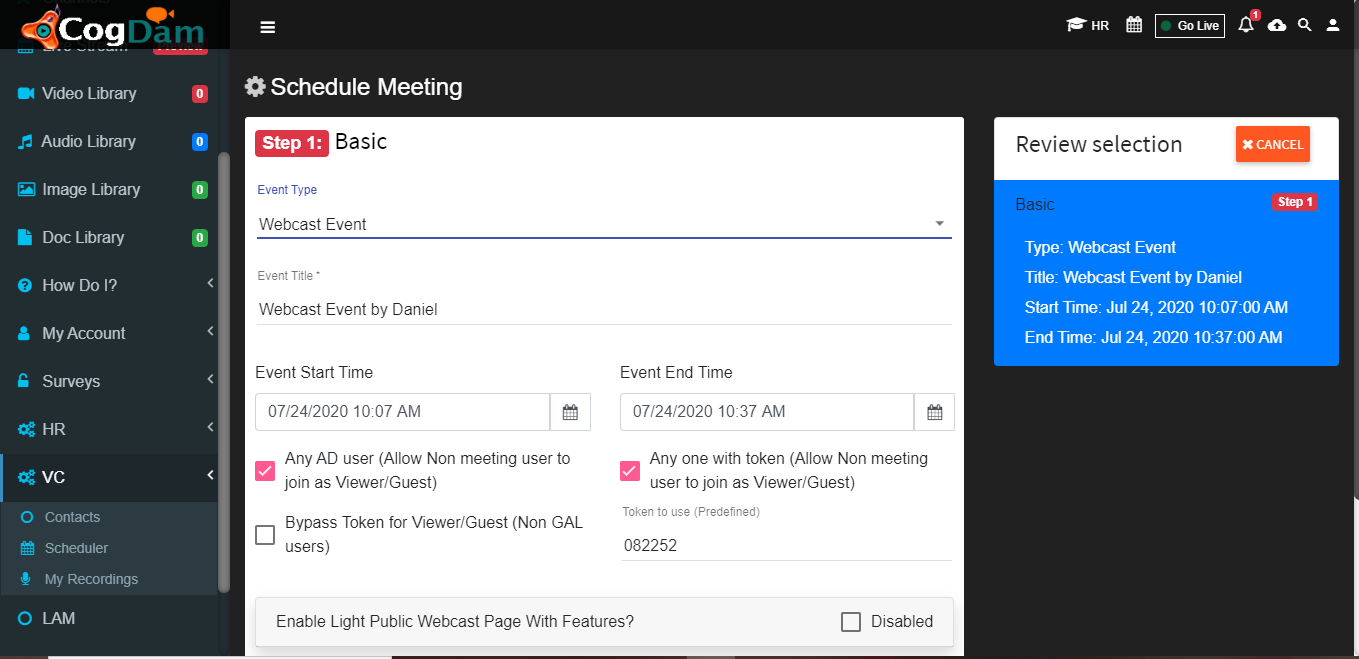Click the Cancel button
The width and height of the screenshot is (1359, 659).
[1273, 144]
